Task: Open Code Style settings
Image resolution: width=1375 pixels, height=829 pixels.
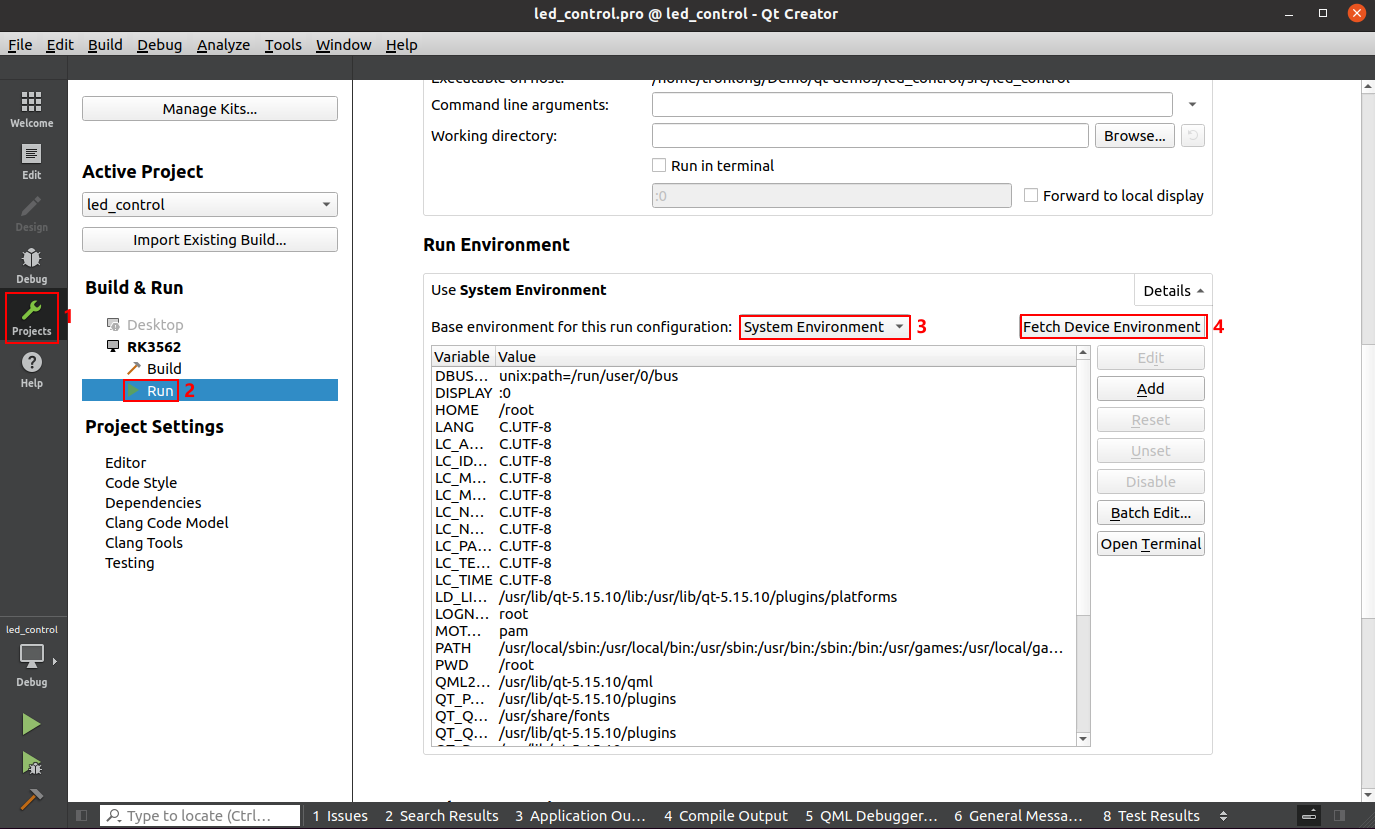Action: point(141,483)
